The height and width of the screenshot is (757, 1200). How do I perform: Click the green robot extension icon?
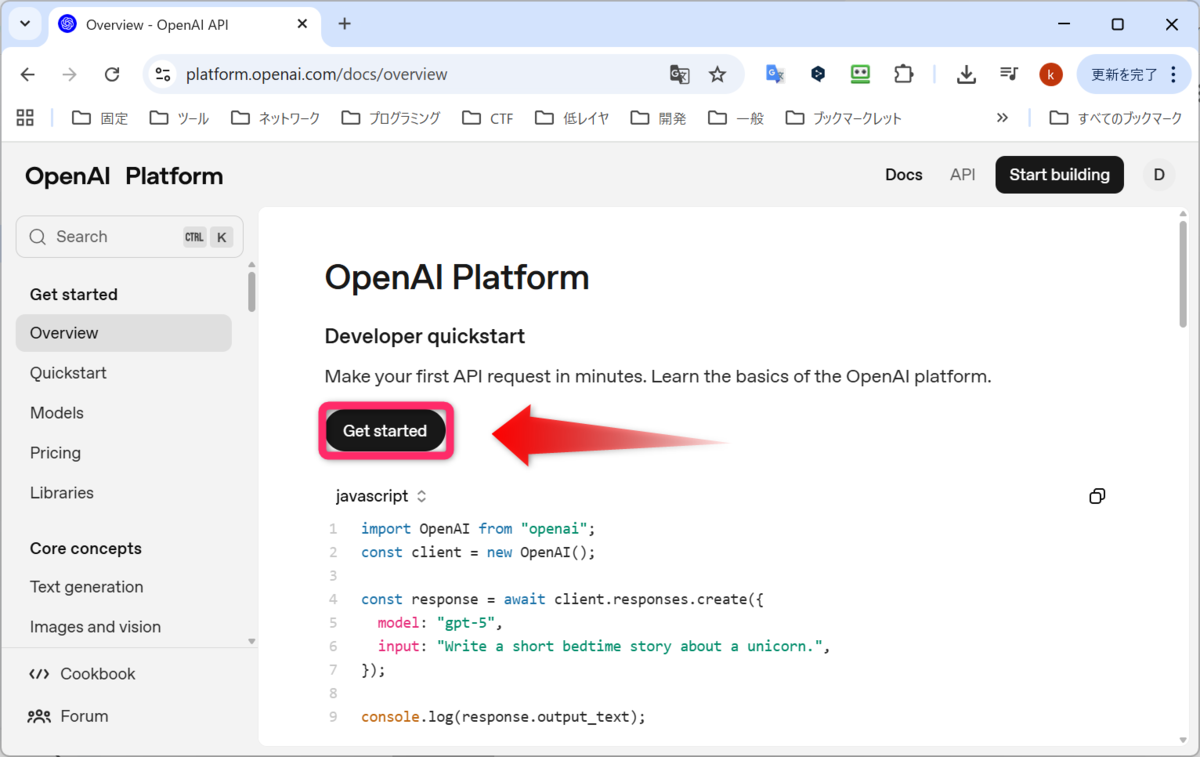click(x=860, y=74)
